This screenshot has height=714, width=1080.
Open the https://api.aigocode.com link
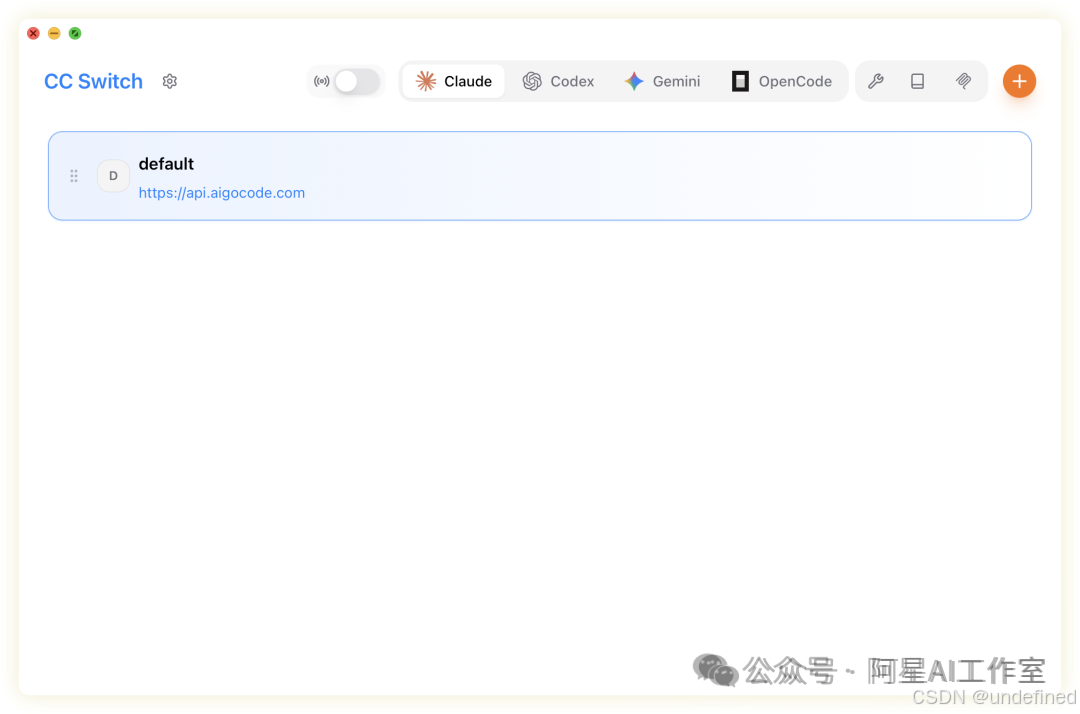pos(222,193)
